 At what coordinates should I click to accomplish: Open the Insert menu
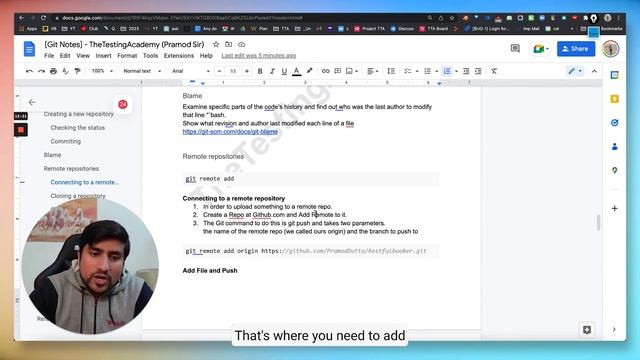click(103, 56)
